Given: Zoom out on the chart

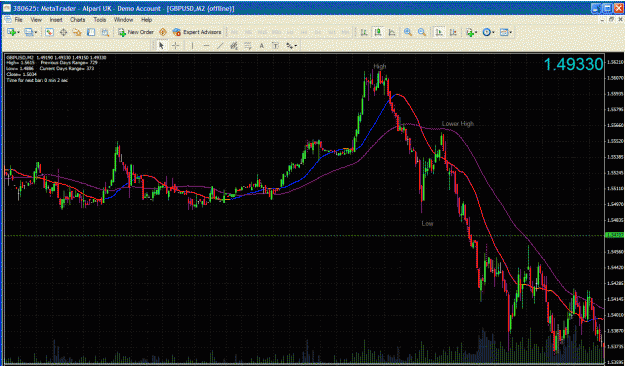Looking at the screenshot, I should (x=422, y=32).
